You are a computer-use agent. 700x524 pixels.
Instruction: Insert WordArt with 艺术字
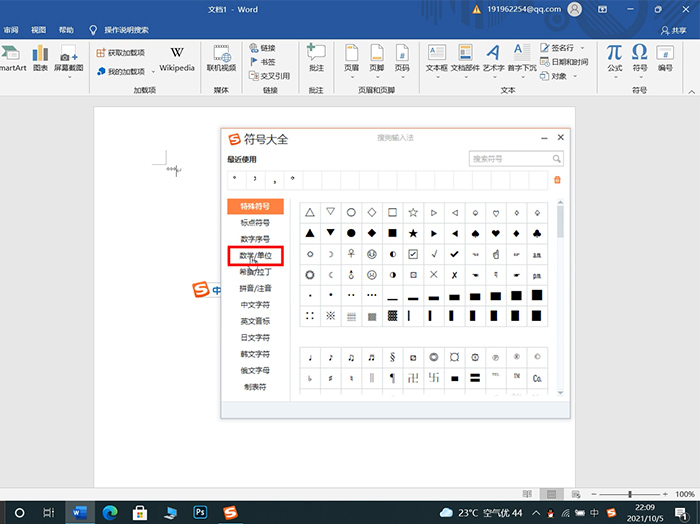click(x=493, y=61)
